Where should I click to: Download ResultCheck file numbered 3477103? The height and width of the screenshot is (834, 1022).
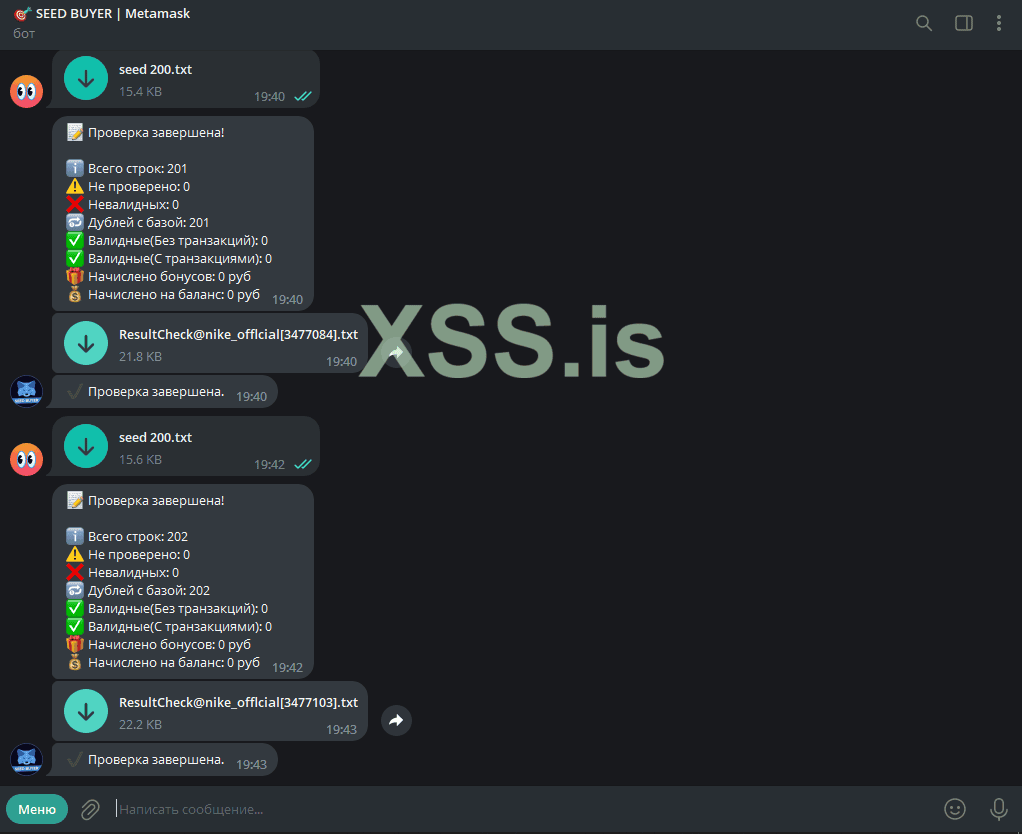(x=86, y=712)
